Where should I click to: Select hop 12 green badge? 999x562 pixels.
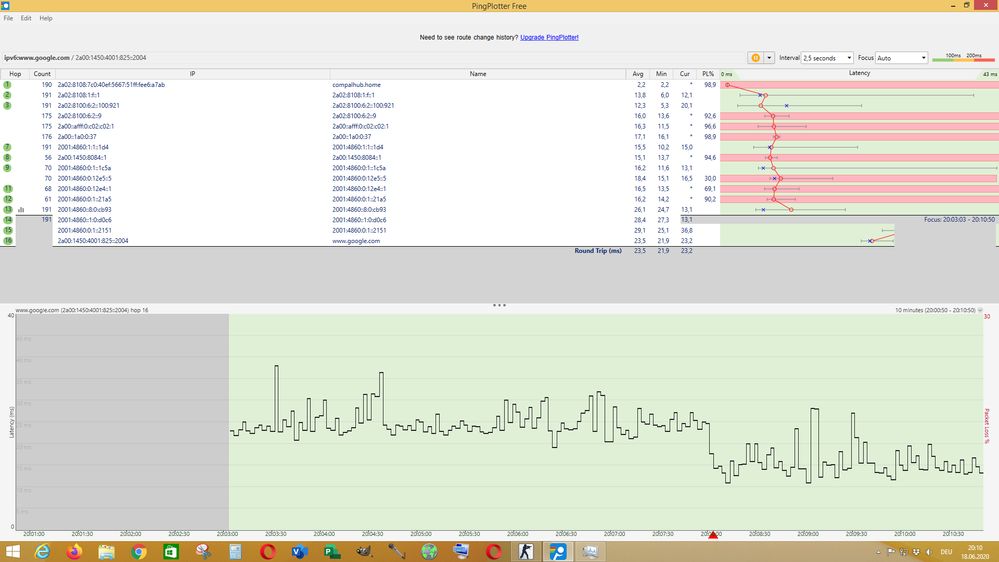click(x=8, y=199)
